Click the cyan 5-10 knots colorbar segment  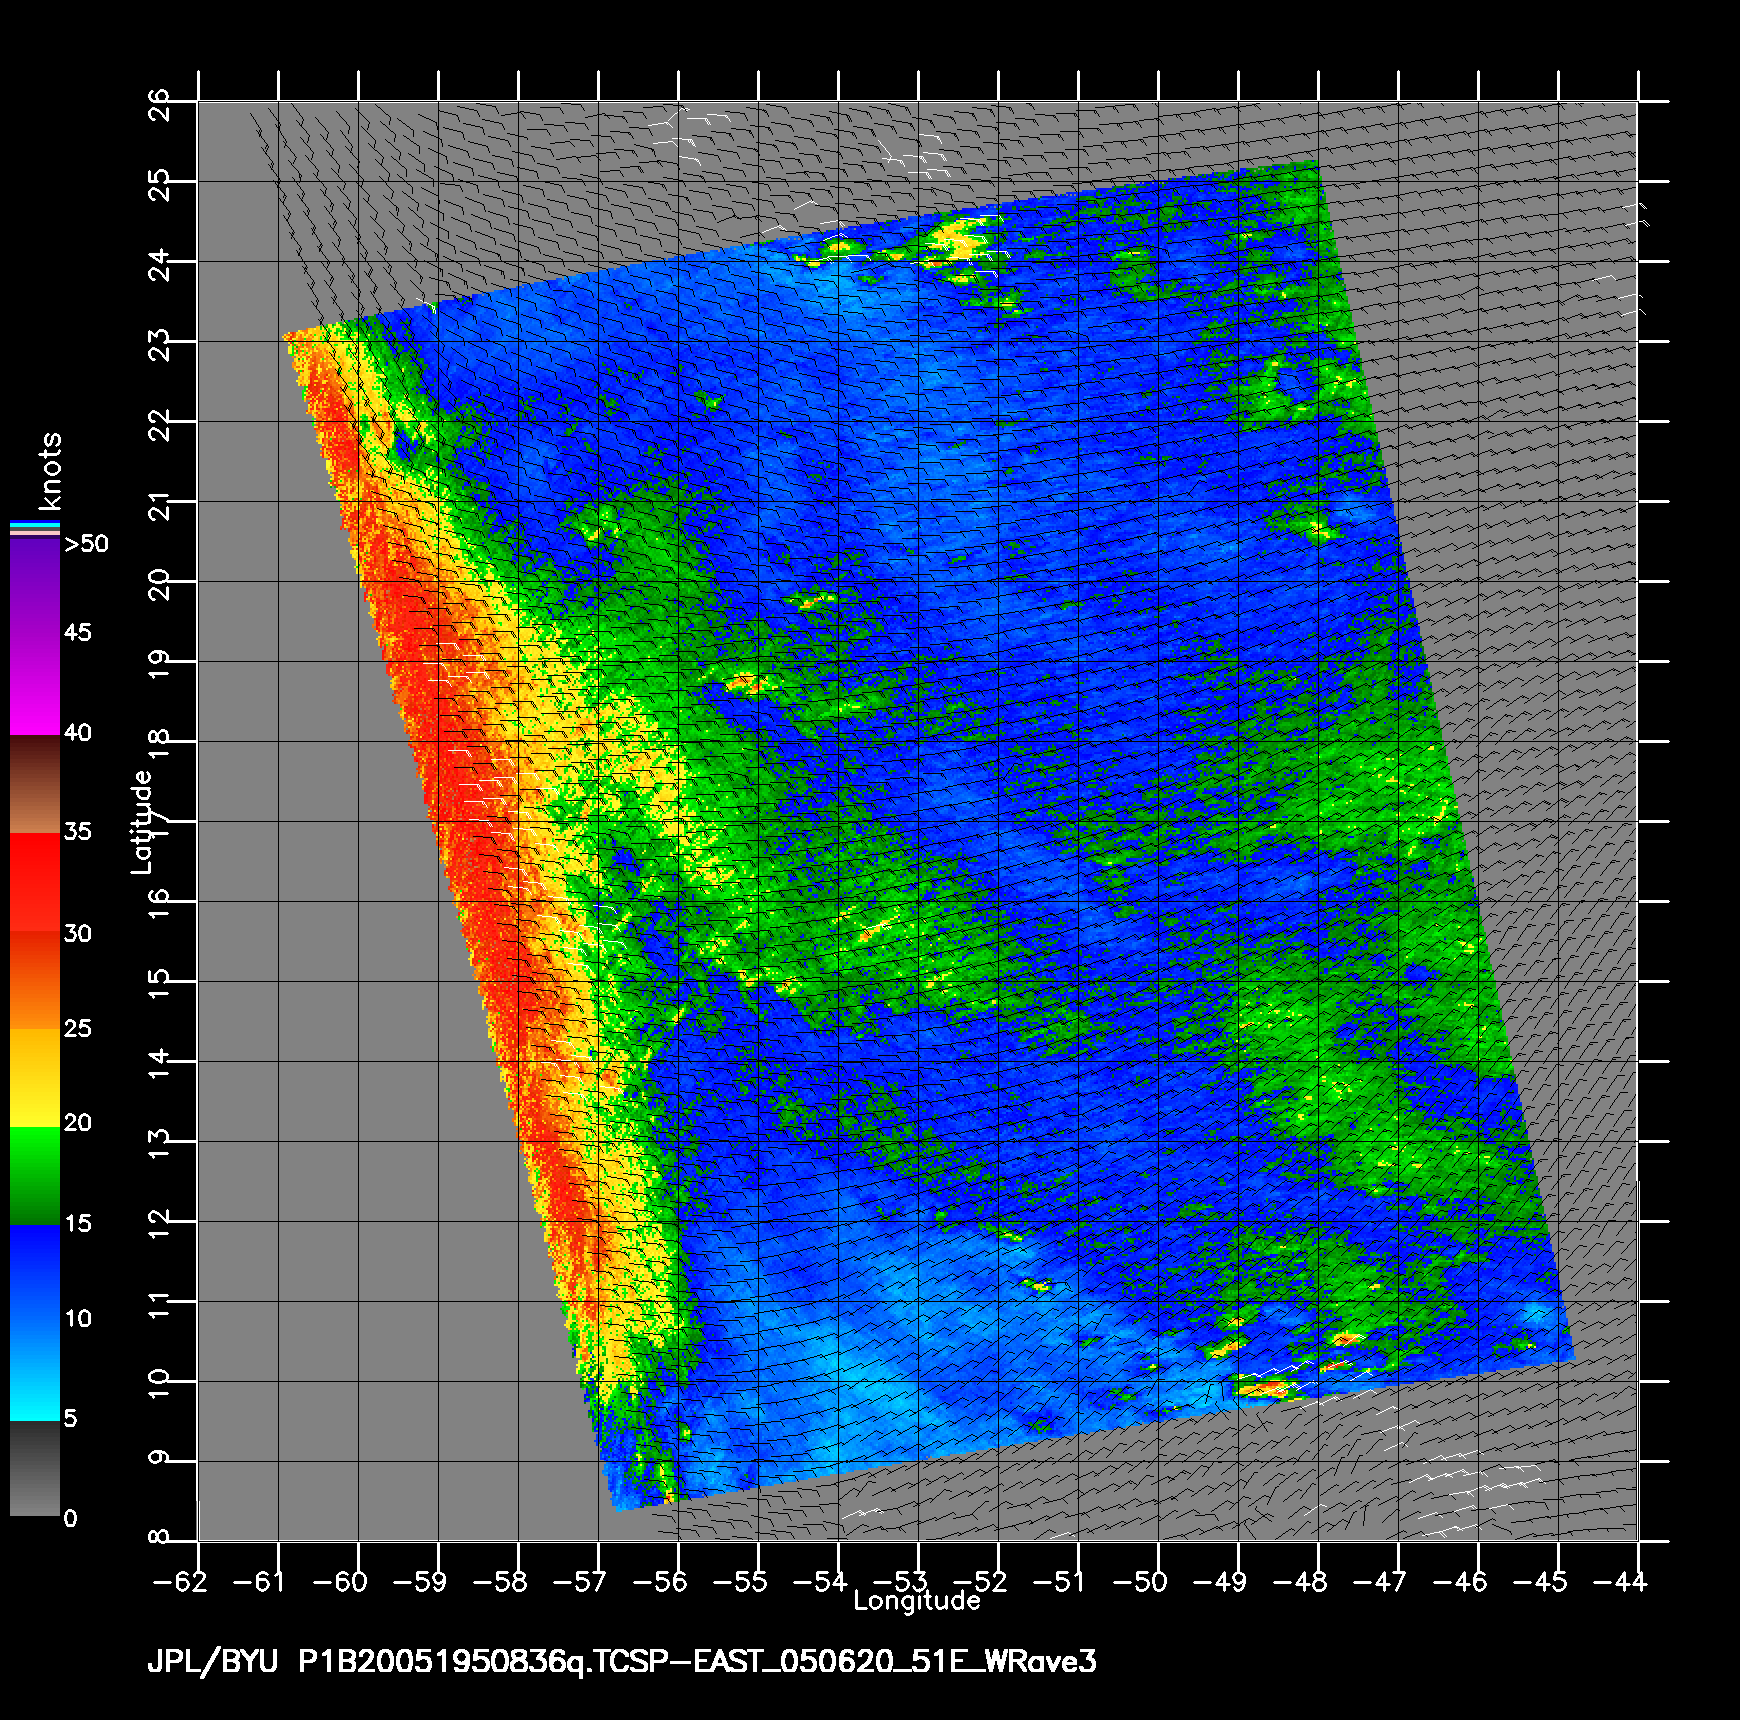35,1371
